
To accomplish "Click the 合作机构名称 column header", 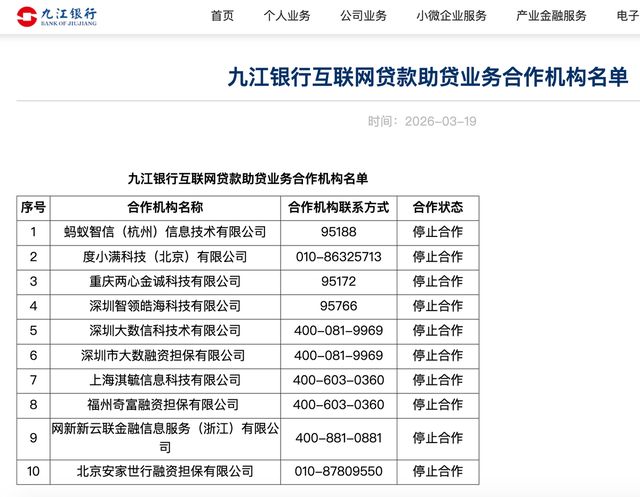I will [x=165, y=208].
